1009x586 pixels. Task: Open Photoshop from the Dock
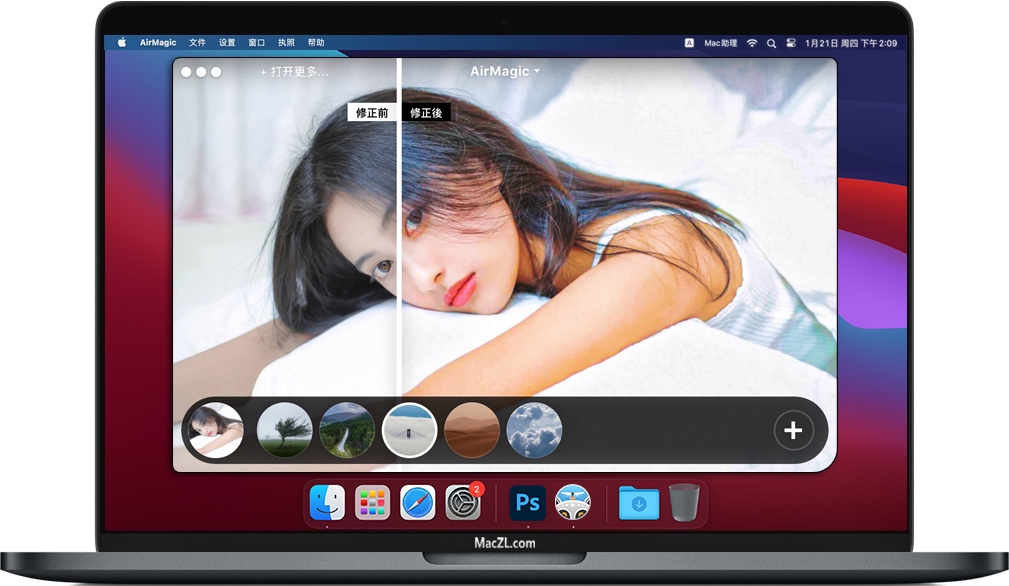click(527, 503)
